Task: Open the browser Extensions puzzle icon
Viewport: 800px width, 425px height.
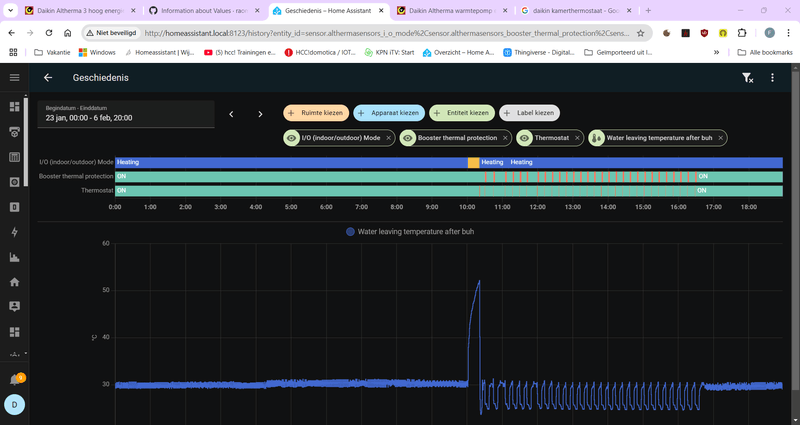Action: coord(742,33)
